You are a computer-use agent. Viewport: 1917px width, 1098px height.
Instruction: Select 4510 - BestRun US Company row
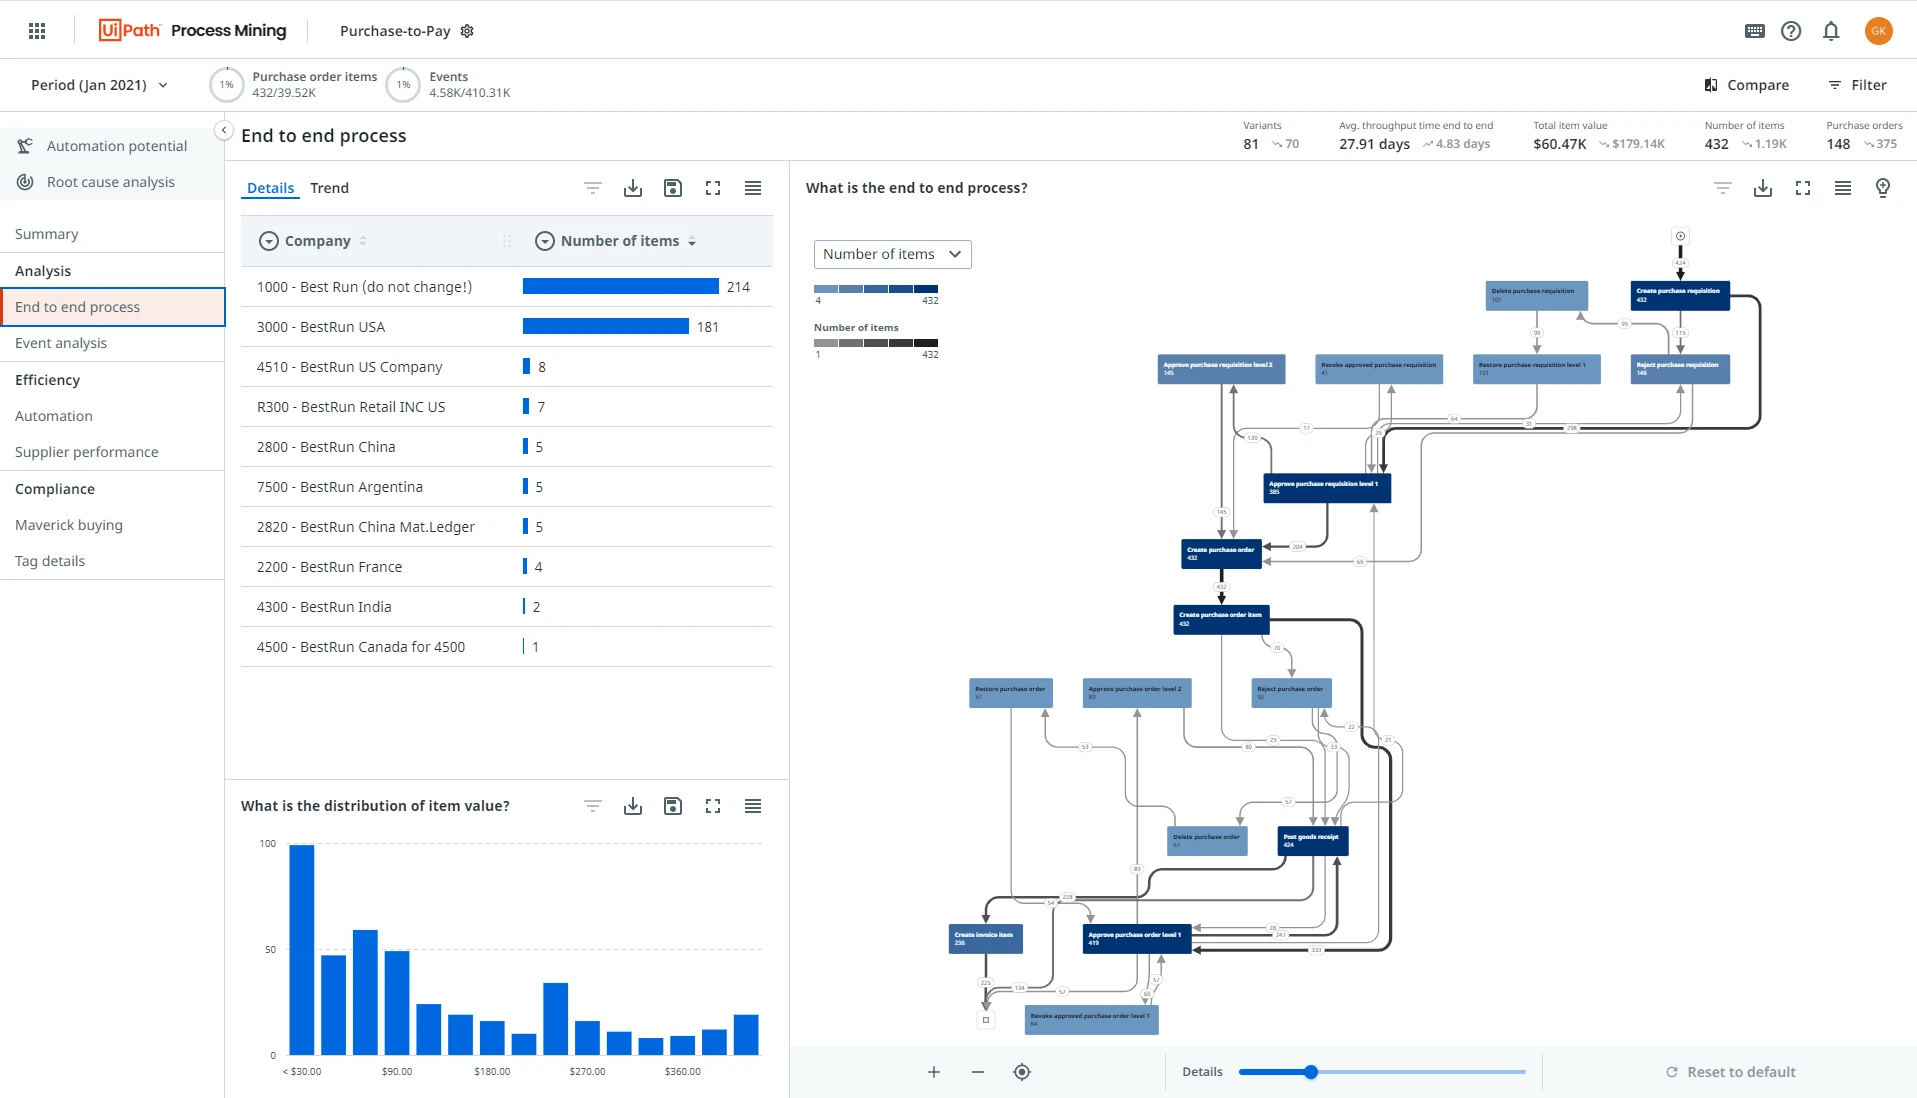[507, 367]
